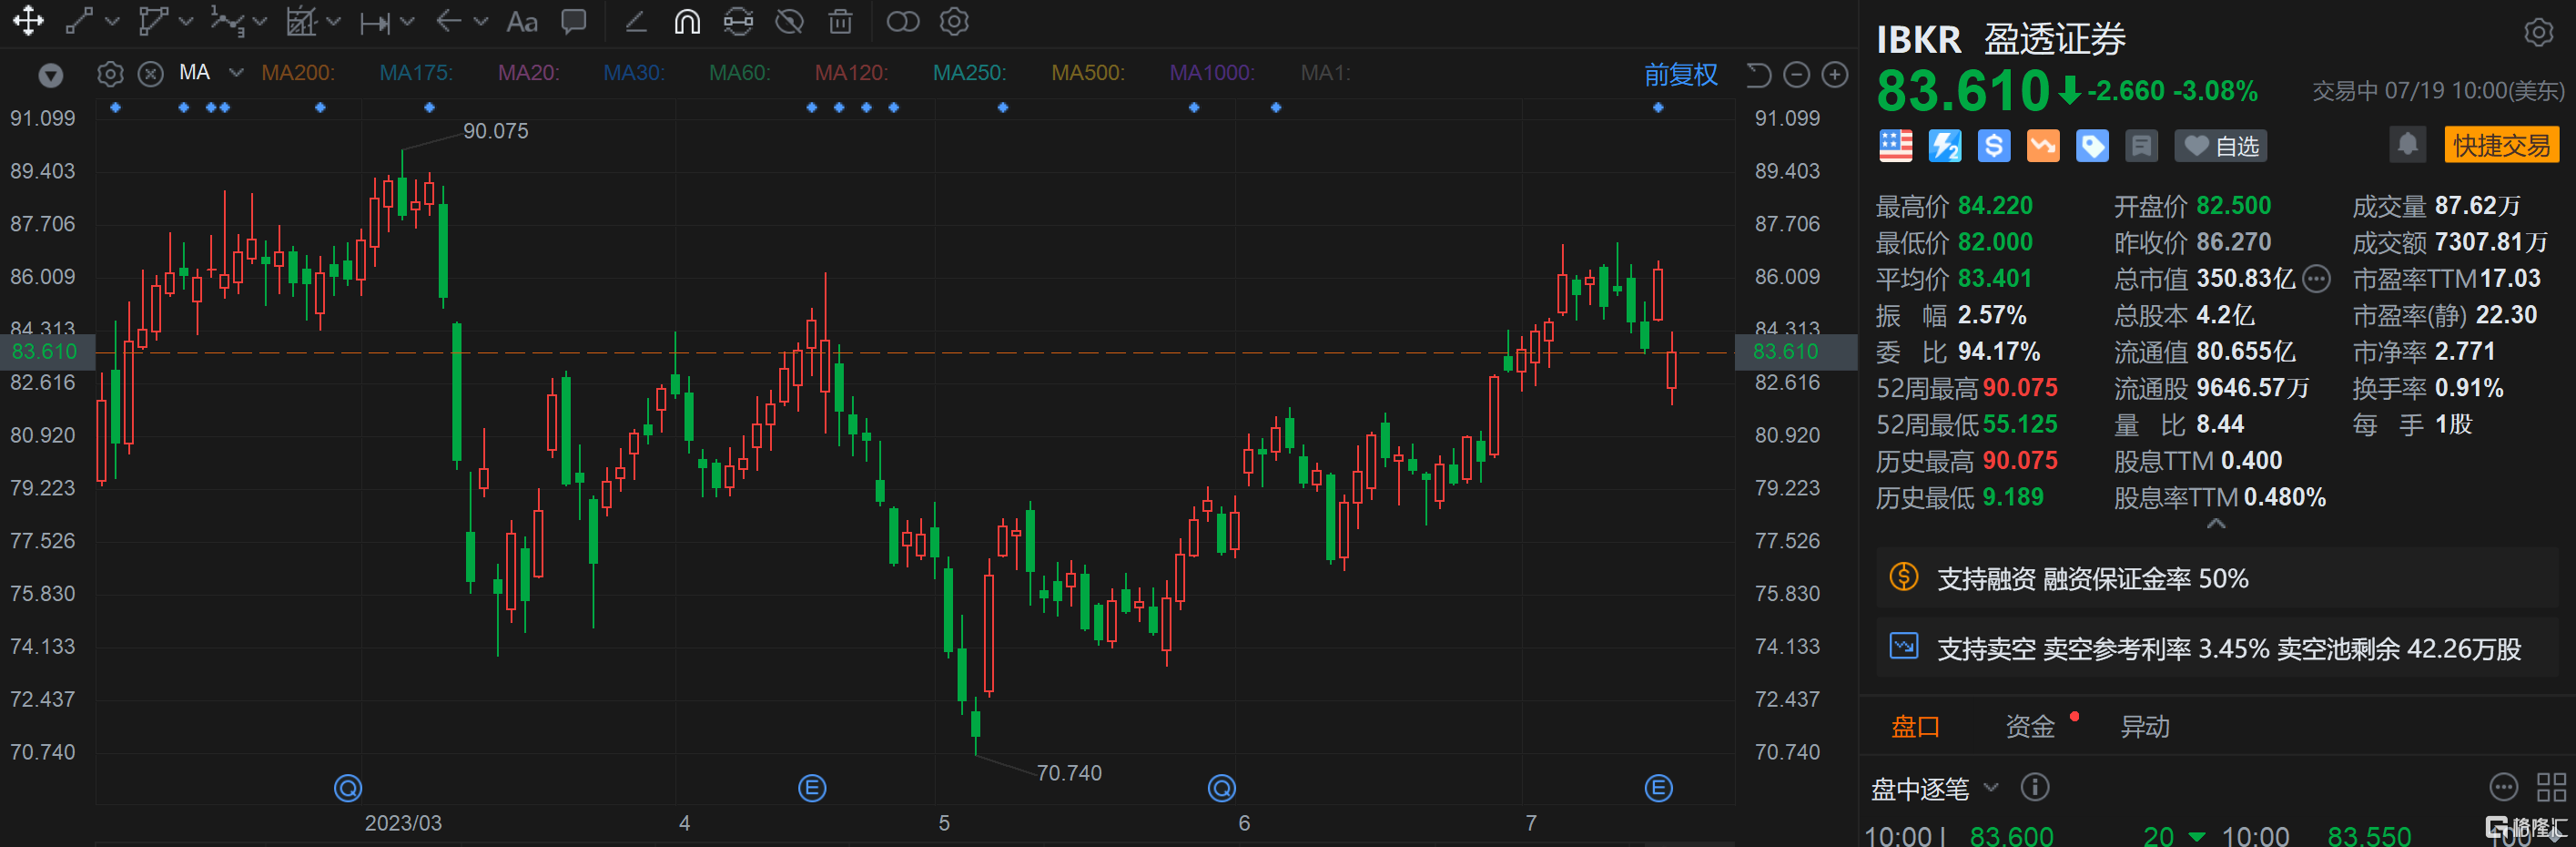
Task: Collapse the stock details panel chevron
Action: tap(2216, 524)
